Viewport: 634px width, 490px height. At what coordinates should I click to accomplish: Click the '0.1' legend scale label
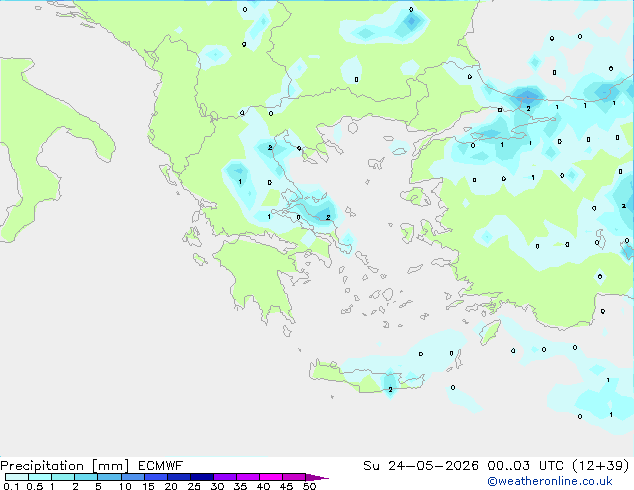[x=11, y=486]
